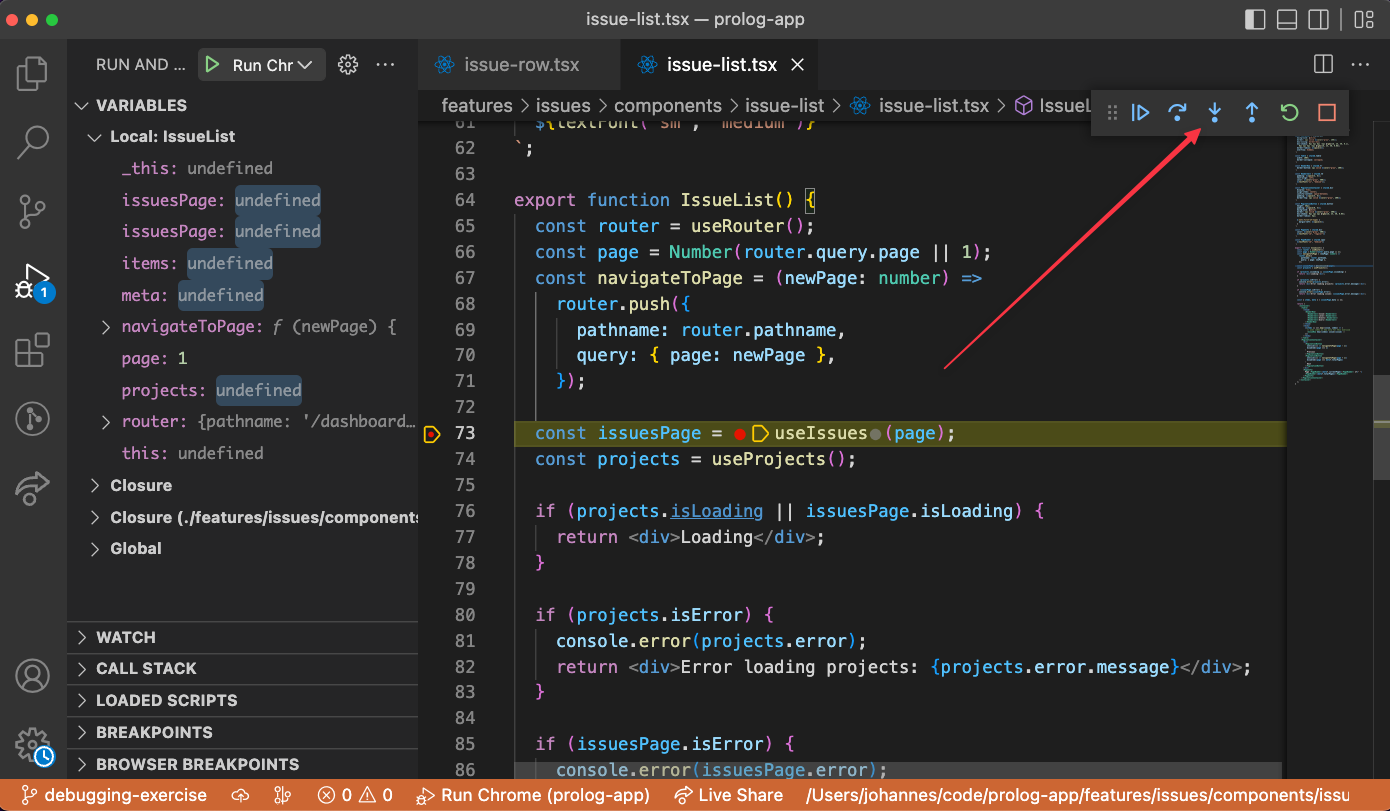The width and height of the screenshot is (1390, 811).
Task: Close the issue-list.tsx tab
Action: tap(797, 65)
